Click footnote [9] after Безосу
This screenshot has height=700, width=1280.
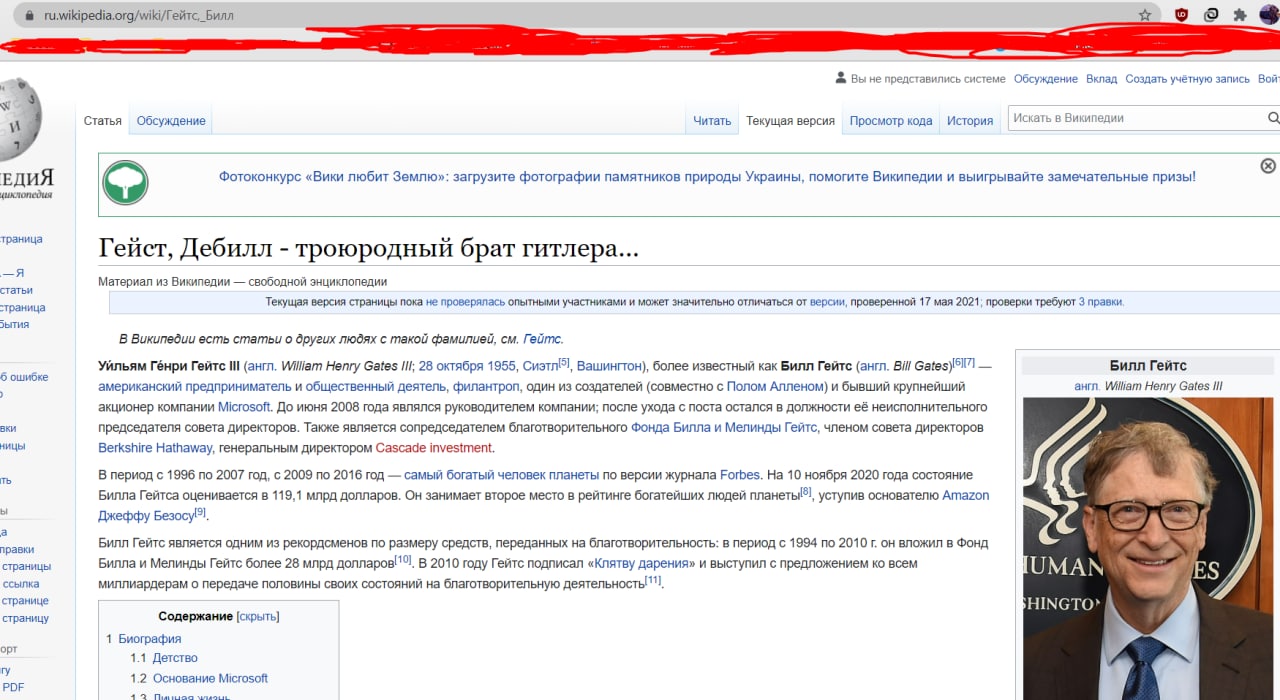[x=200, y=512]
